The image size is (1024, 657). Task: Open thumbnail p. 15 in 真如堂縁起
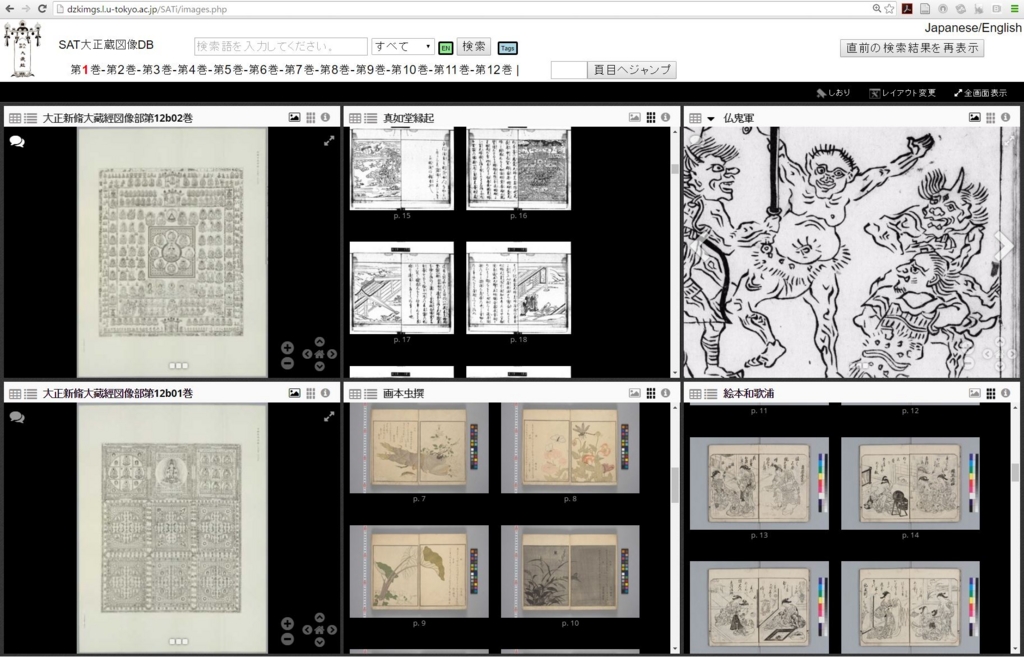pos(402,168)
